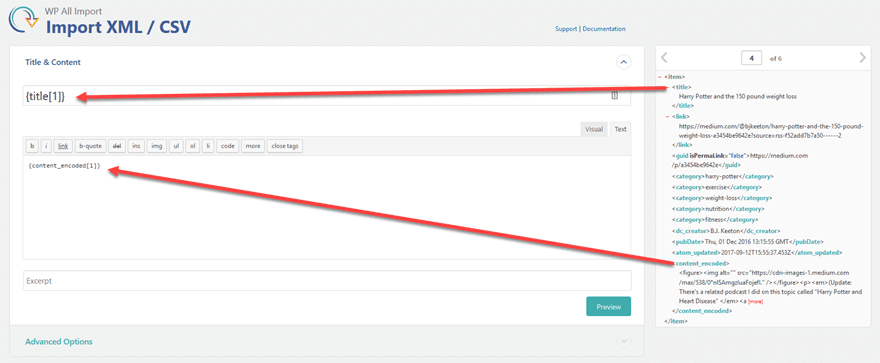The width and height of the screenshot is (880, 363).
Task: Open the Documentation link
Action: [x=604, y=29]
